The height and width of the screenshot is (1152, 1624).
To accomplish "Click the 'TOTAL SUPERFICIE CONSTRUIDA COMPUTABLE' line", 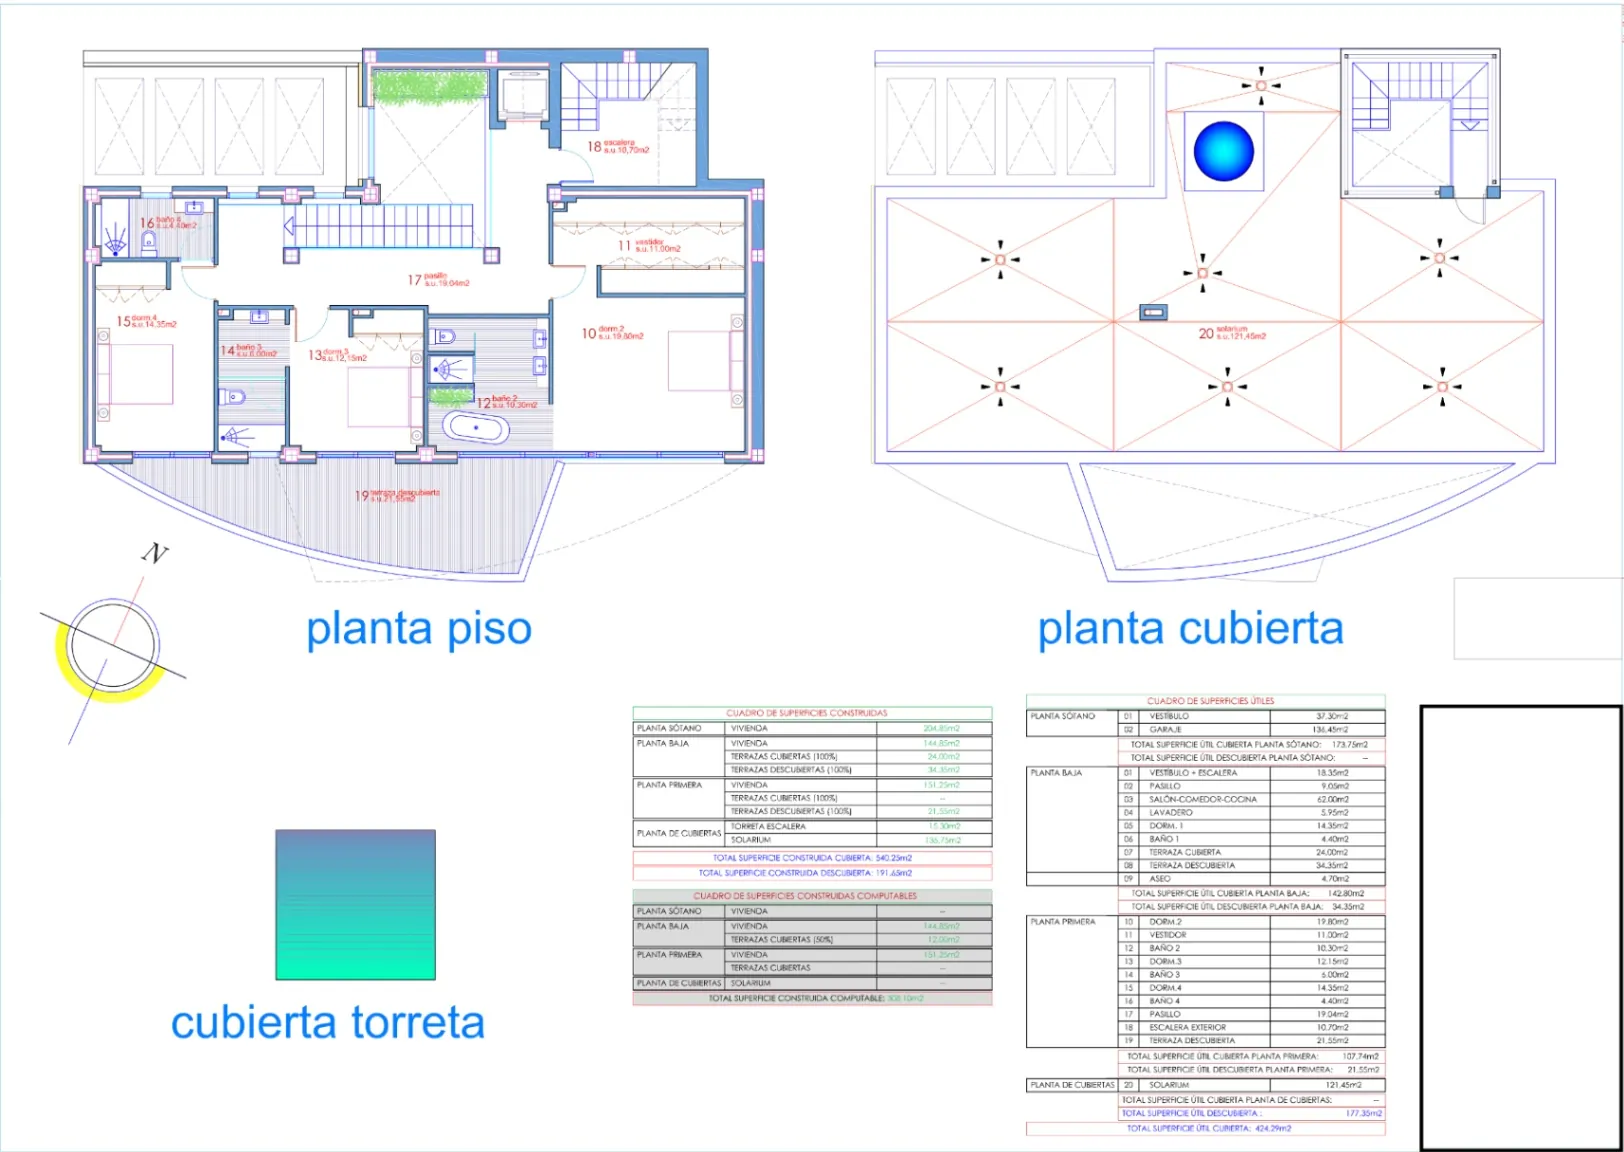I will [x=812, y=998].
